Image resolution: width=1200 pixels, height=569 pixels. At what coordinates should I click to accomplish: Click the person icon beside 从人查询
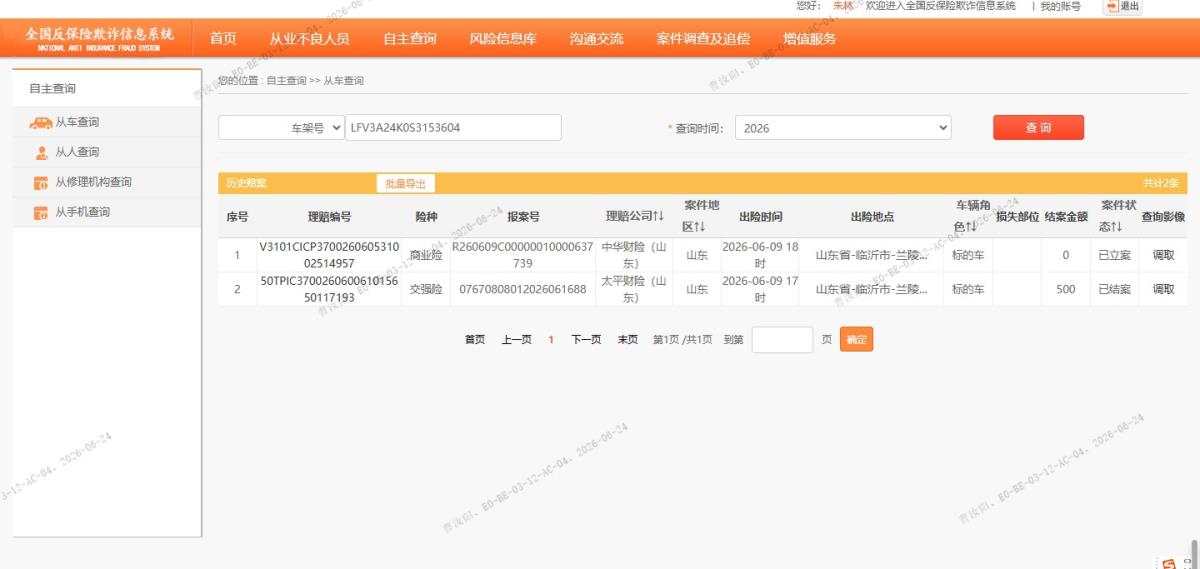coord(41,153)
